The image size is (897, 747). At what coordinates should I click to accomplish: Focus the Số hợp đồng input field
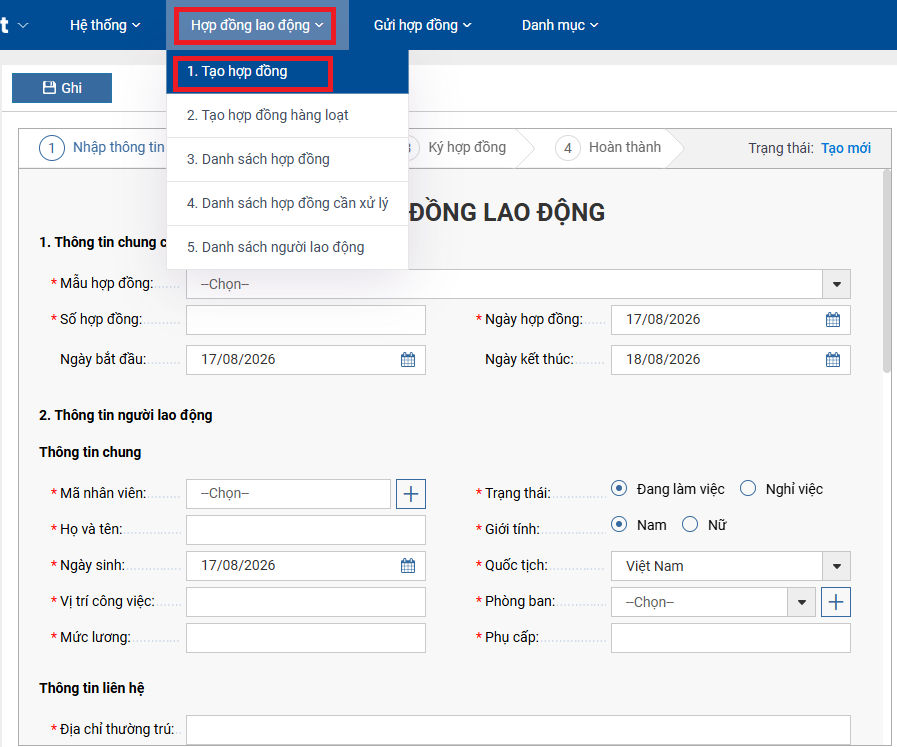[x=305, y=320]
